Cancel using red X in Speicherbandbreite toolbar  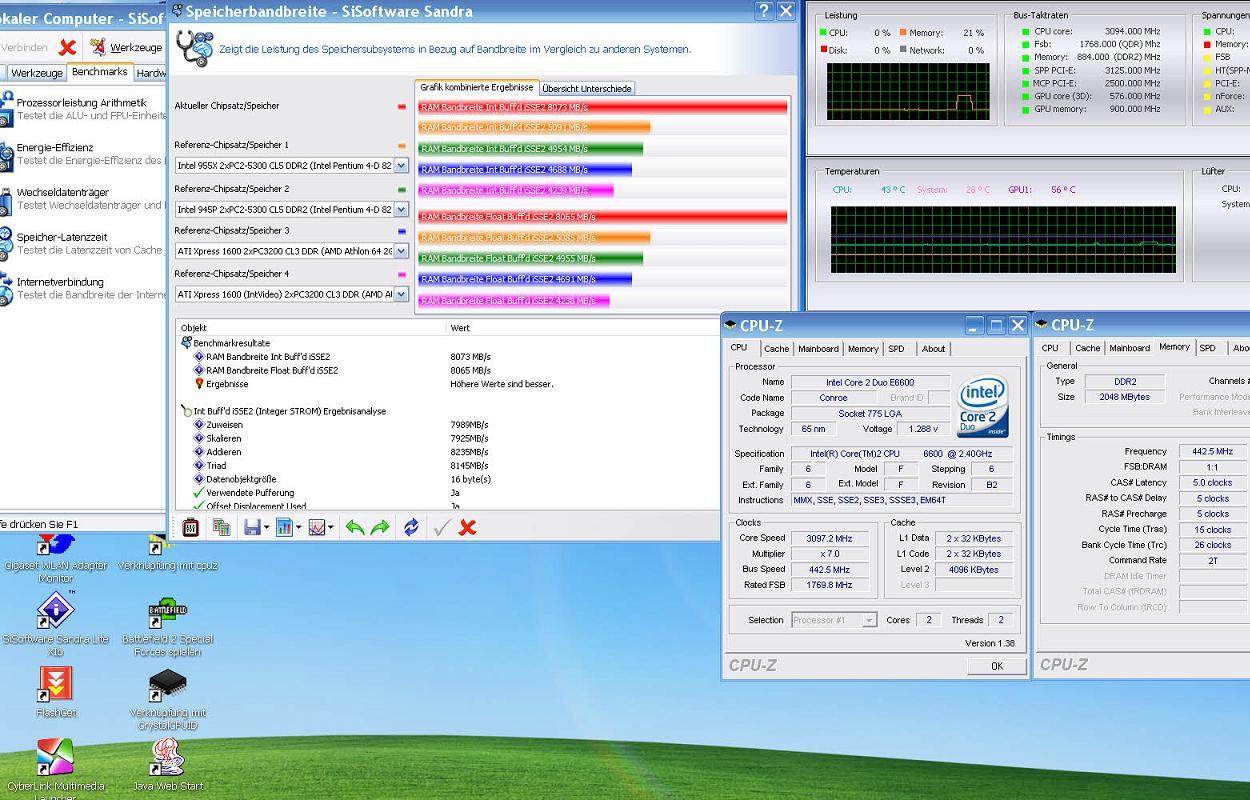[467, 527]
